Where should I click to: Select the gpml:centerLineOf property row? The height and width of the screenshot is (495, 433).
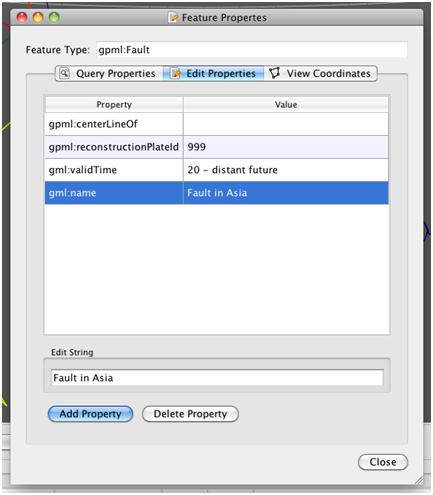[x=217, y=124]
